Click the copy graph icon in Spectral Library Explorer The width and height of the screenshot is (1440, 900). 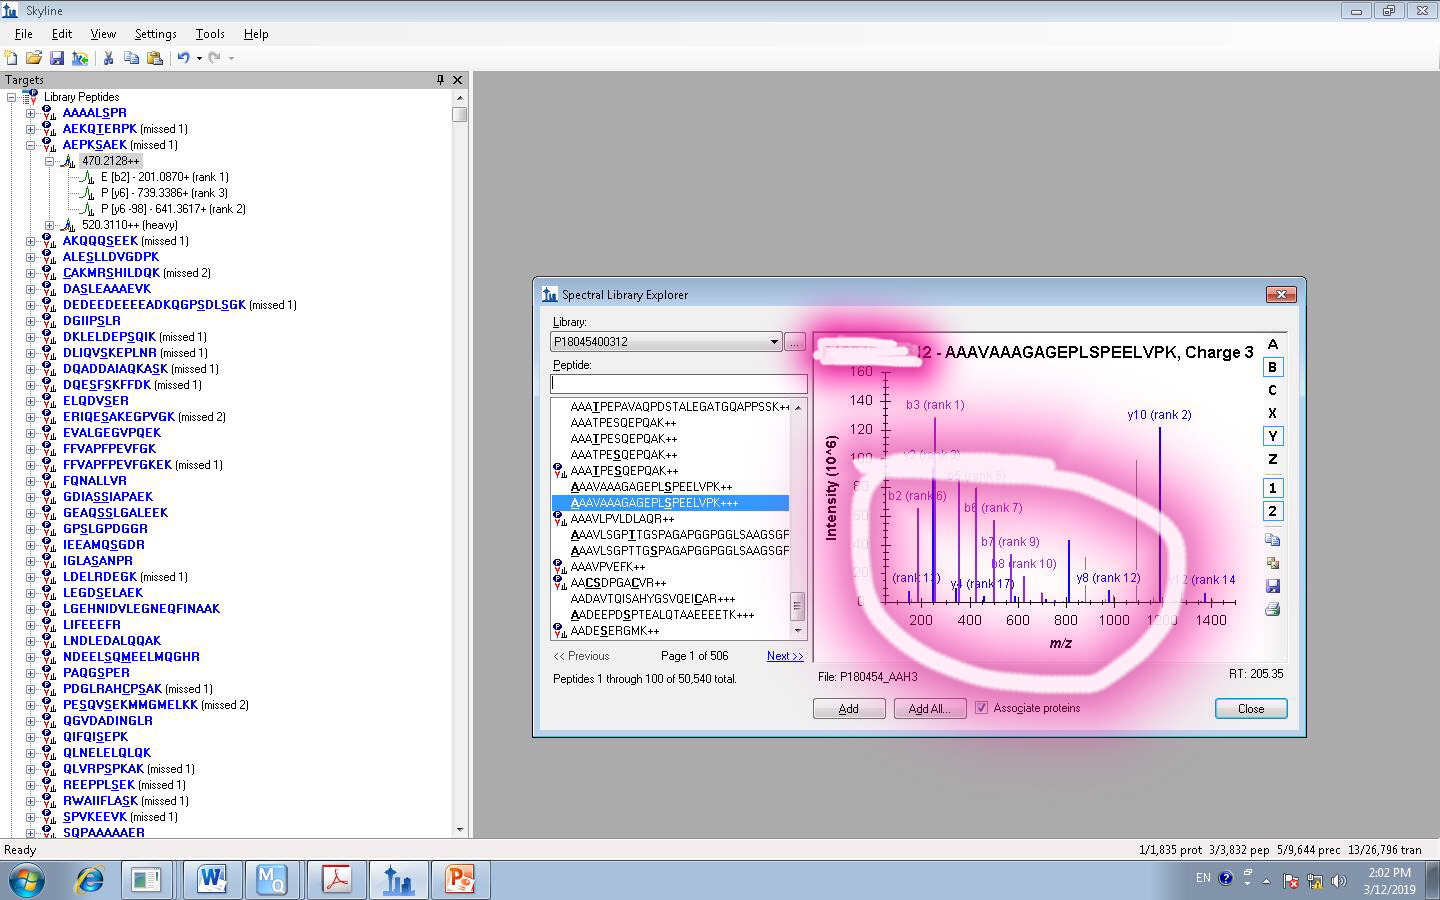1272,540
